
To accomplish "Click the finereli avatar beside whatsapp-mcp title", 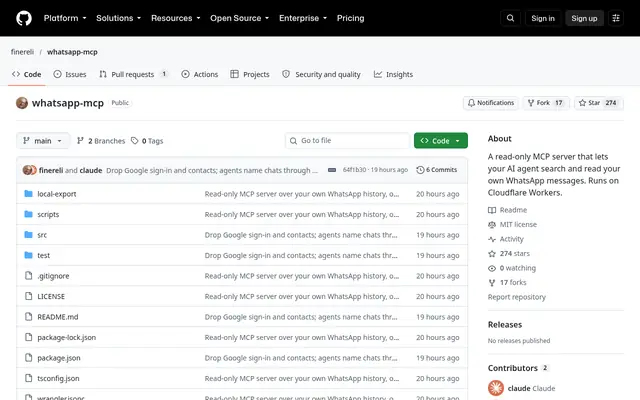I will [x=22, y=103].
